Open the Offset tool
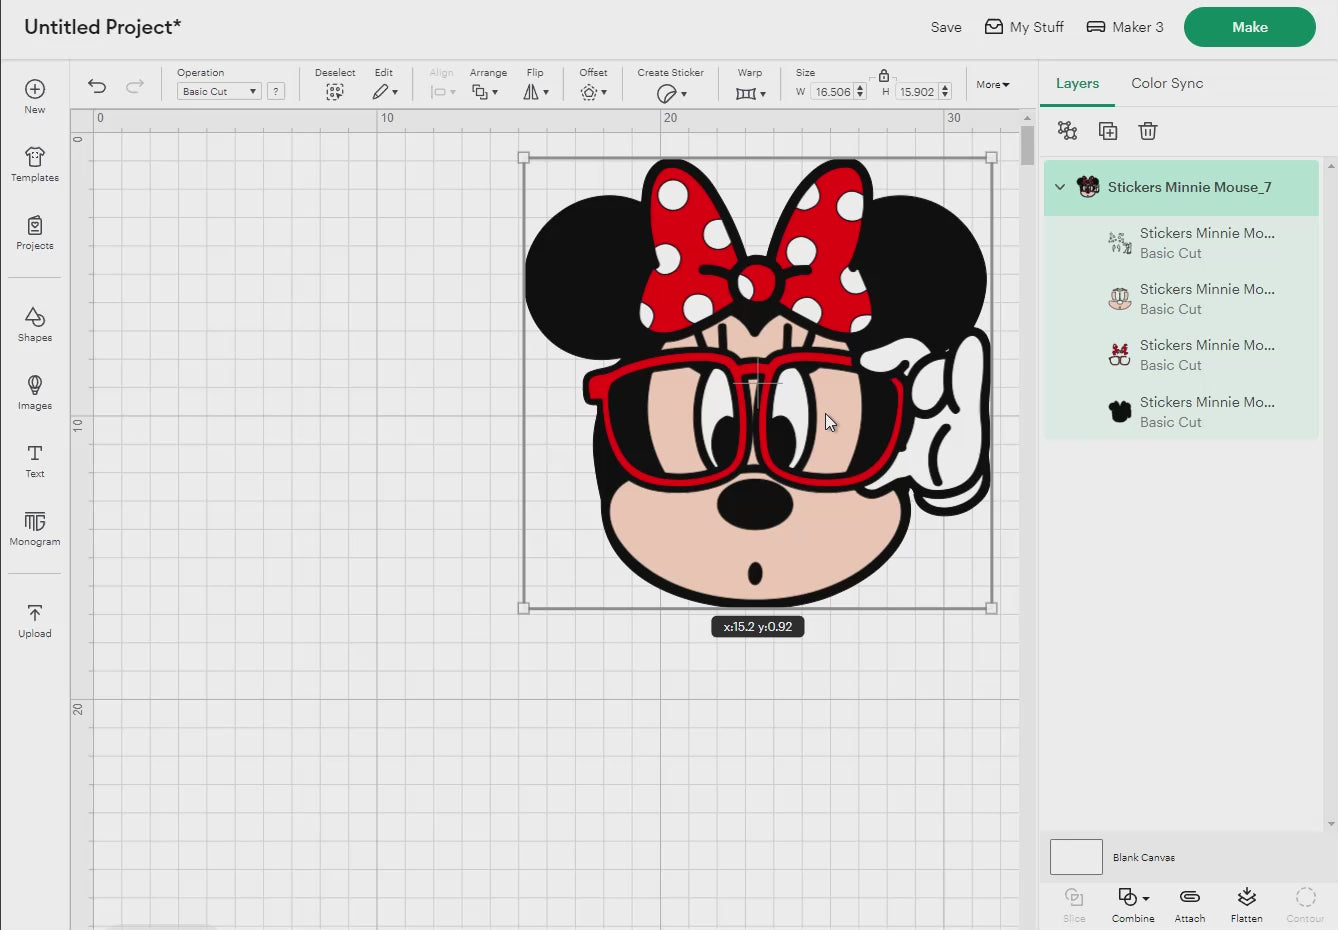Screen dimensions: 1338x930 (593, 92)
